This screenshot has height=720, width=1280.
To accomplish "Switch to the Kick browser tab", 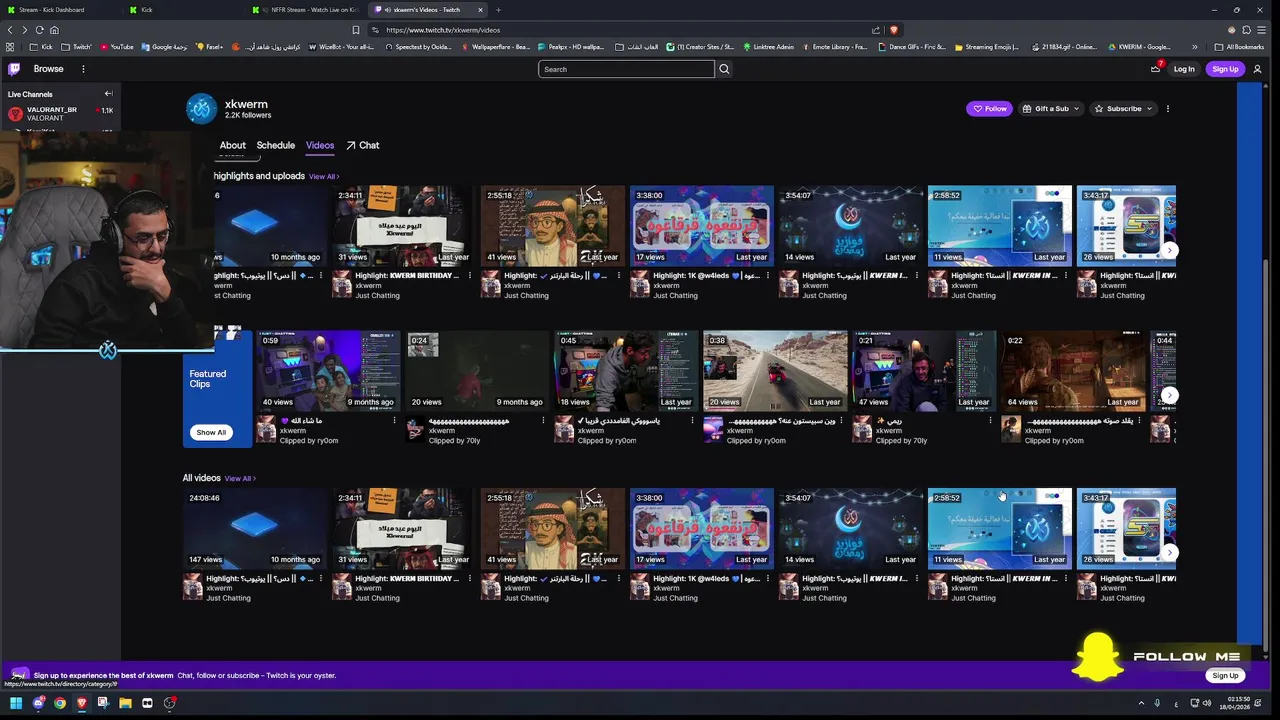I will point(183,10).
